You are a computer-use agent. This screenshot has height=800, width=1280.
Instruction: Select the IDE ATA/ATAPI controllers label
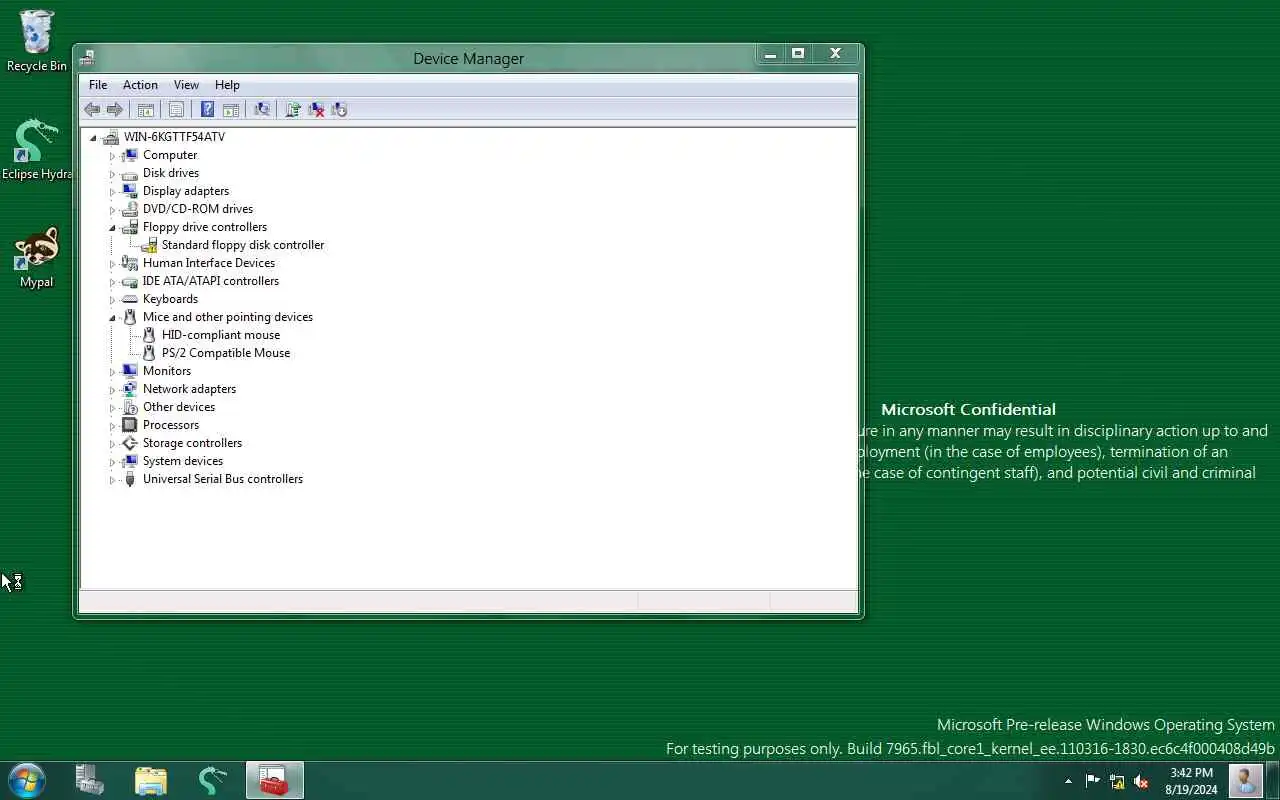(211, 281)
